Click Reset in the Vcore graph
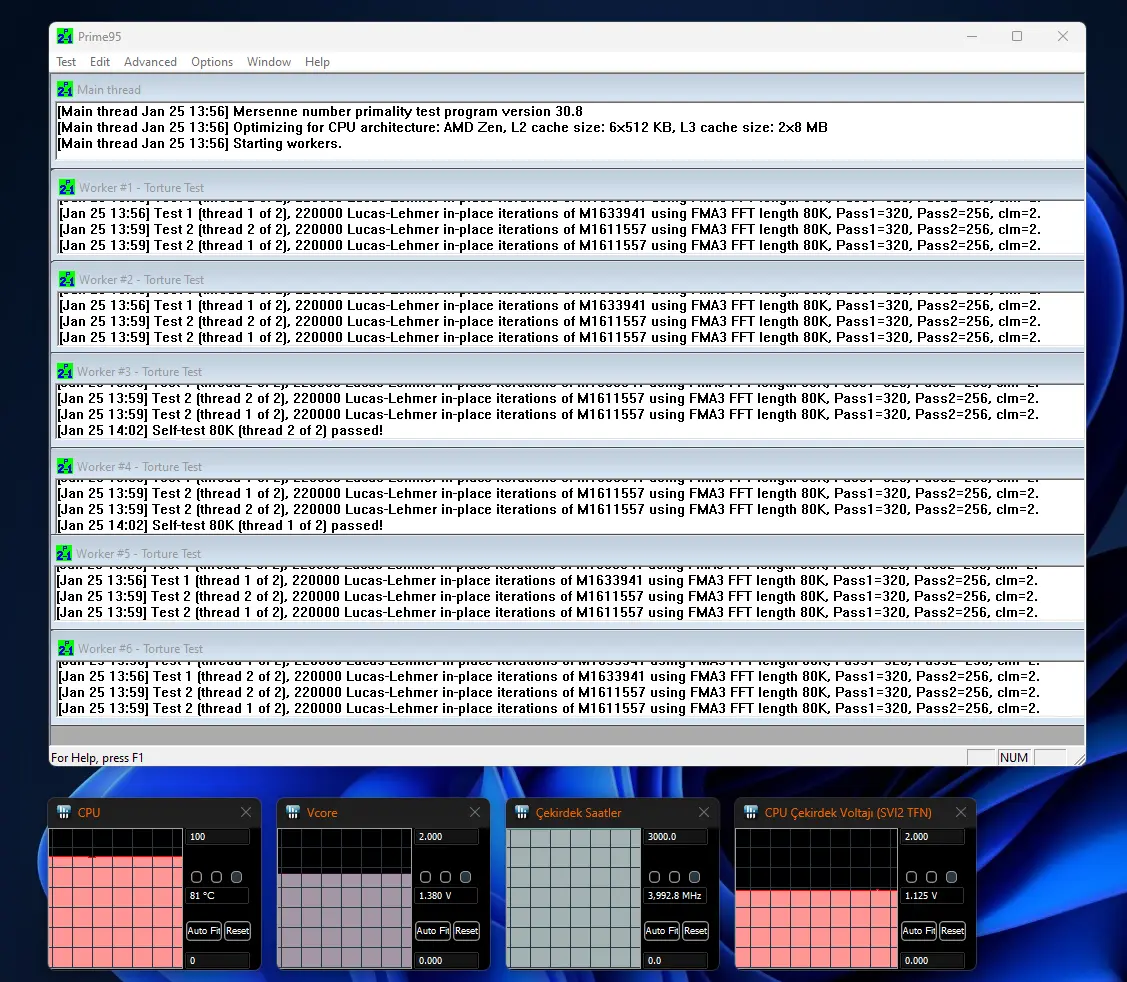This screenshot has width=1127, height=982. point(466,930)
